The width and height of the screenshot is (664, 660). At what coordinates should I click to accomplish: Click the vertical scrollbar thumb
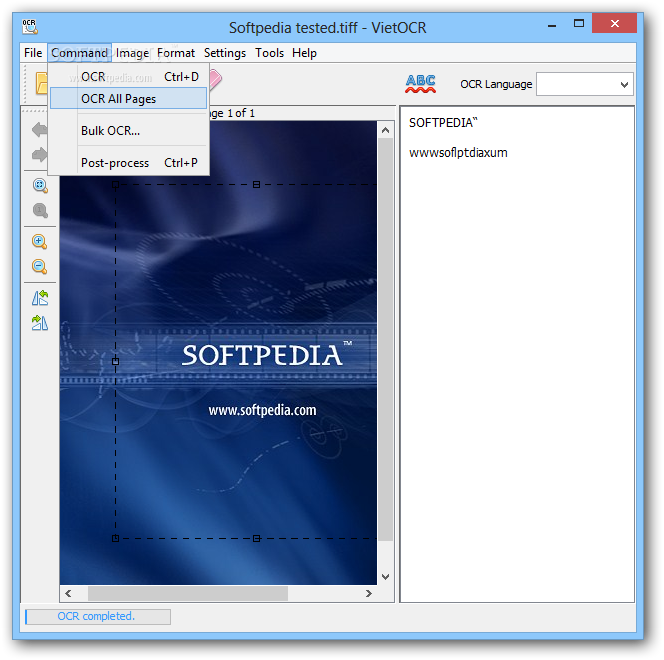[x=385, y=340]
